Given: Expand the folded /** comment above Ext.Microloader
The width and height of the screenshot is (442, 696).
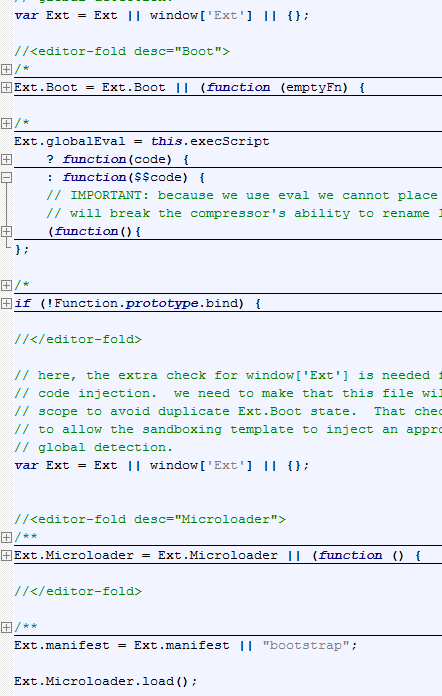Looking at the screenshot, I should click(x=6, y=538).
